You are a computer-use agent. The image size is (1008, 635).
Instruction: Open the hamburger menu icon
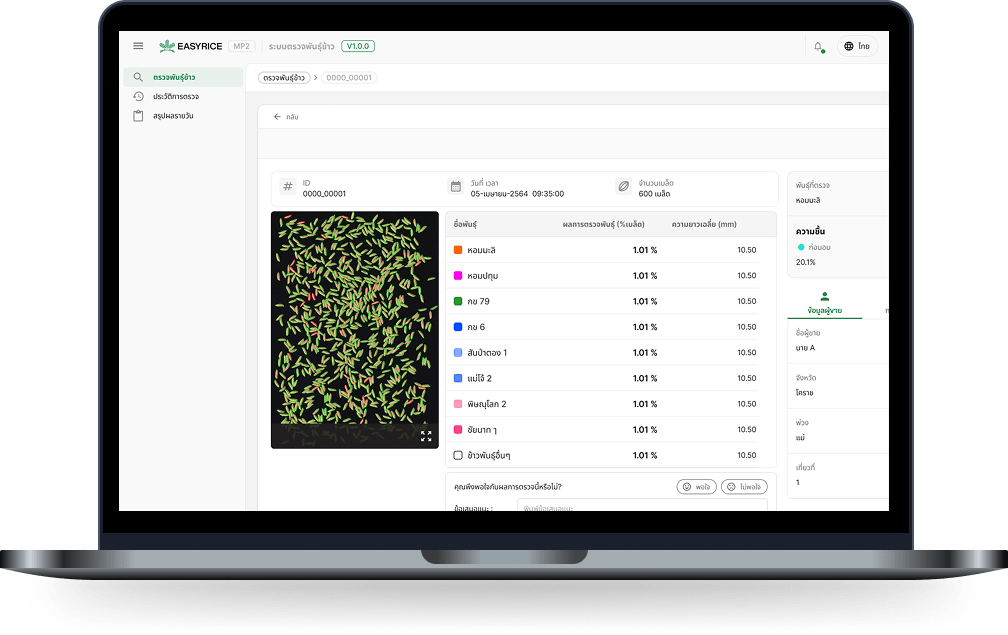(138, 46)
